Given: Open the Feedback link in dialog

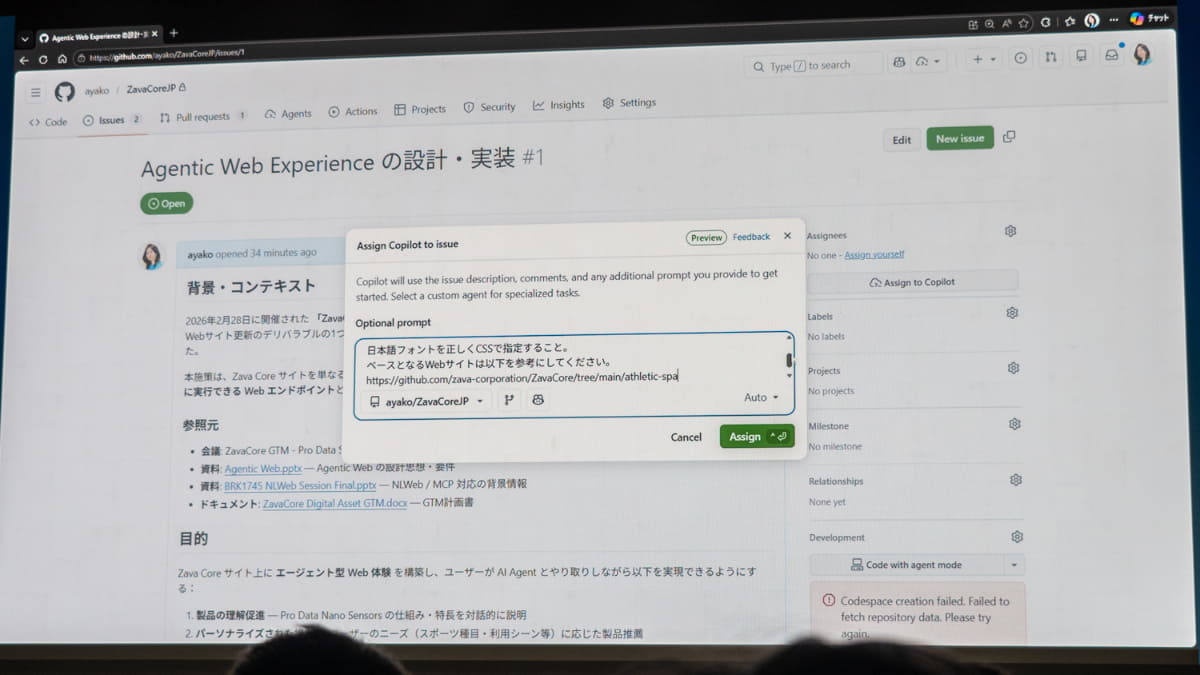Looking at the screenshot, I should (x=751, y=237).
